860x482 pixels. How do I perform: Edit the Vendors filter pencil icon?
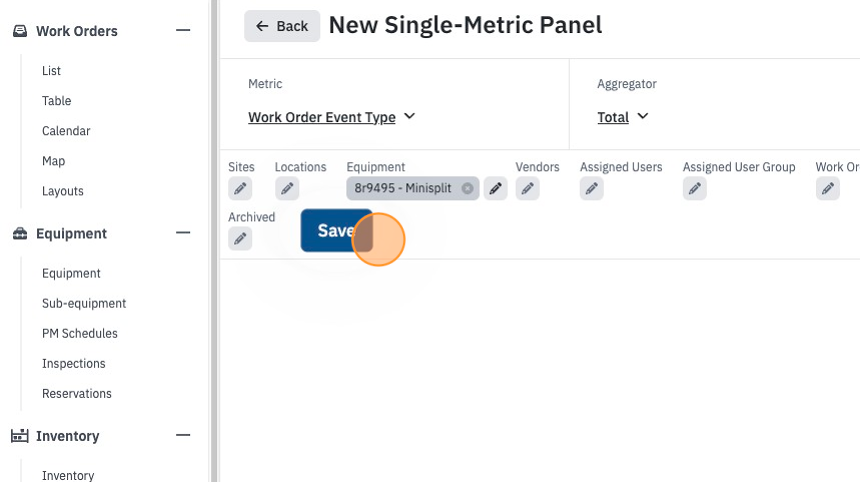(x=527, y=189)
